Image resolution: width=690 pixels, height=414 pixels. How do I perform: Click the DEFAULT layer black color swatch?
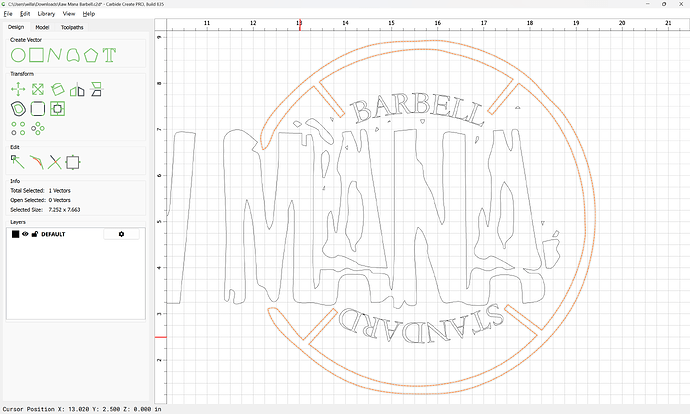click(15, 234)
